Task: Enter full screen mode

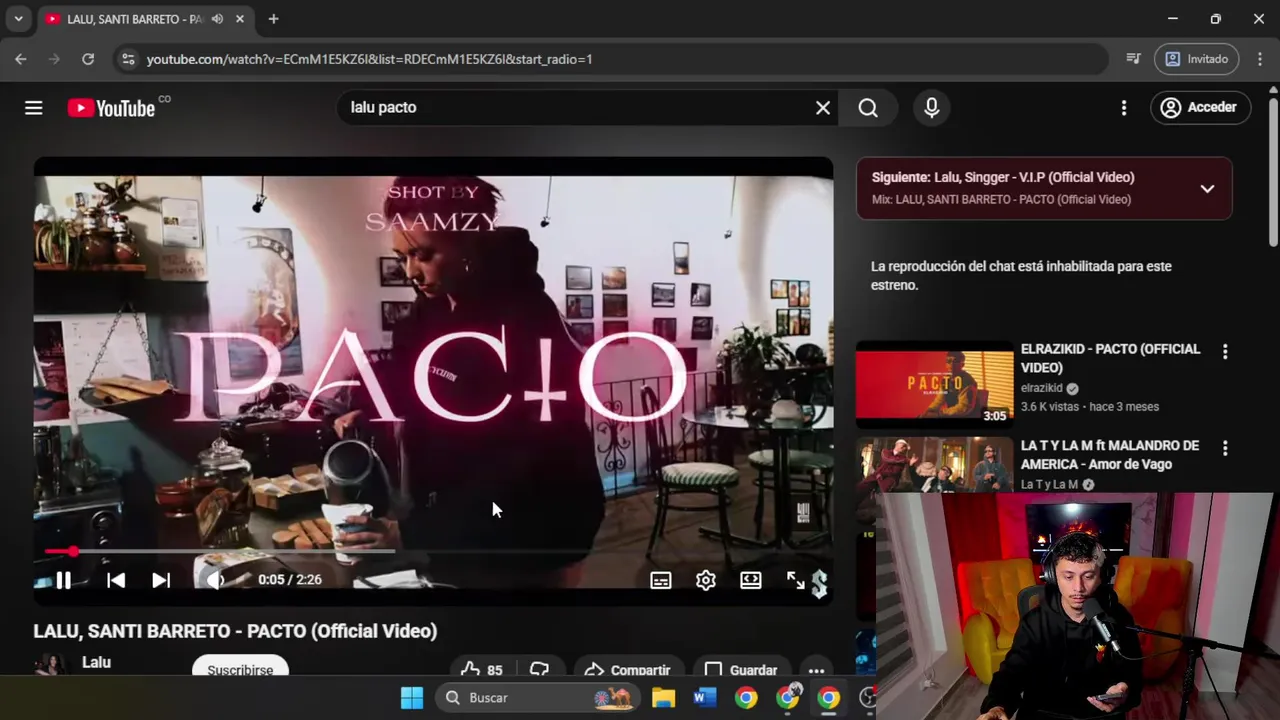Action: click(x=796, y=580)
